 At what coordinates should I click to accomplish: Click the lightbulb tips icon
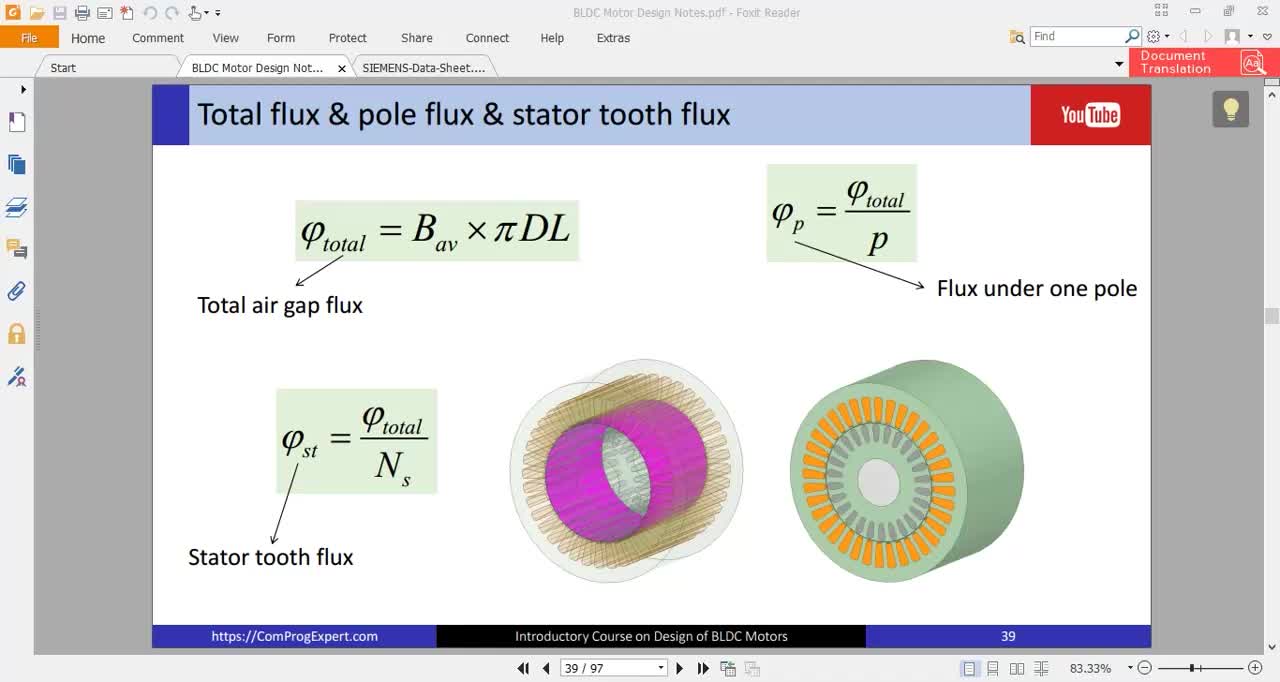[1231, 109]
